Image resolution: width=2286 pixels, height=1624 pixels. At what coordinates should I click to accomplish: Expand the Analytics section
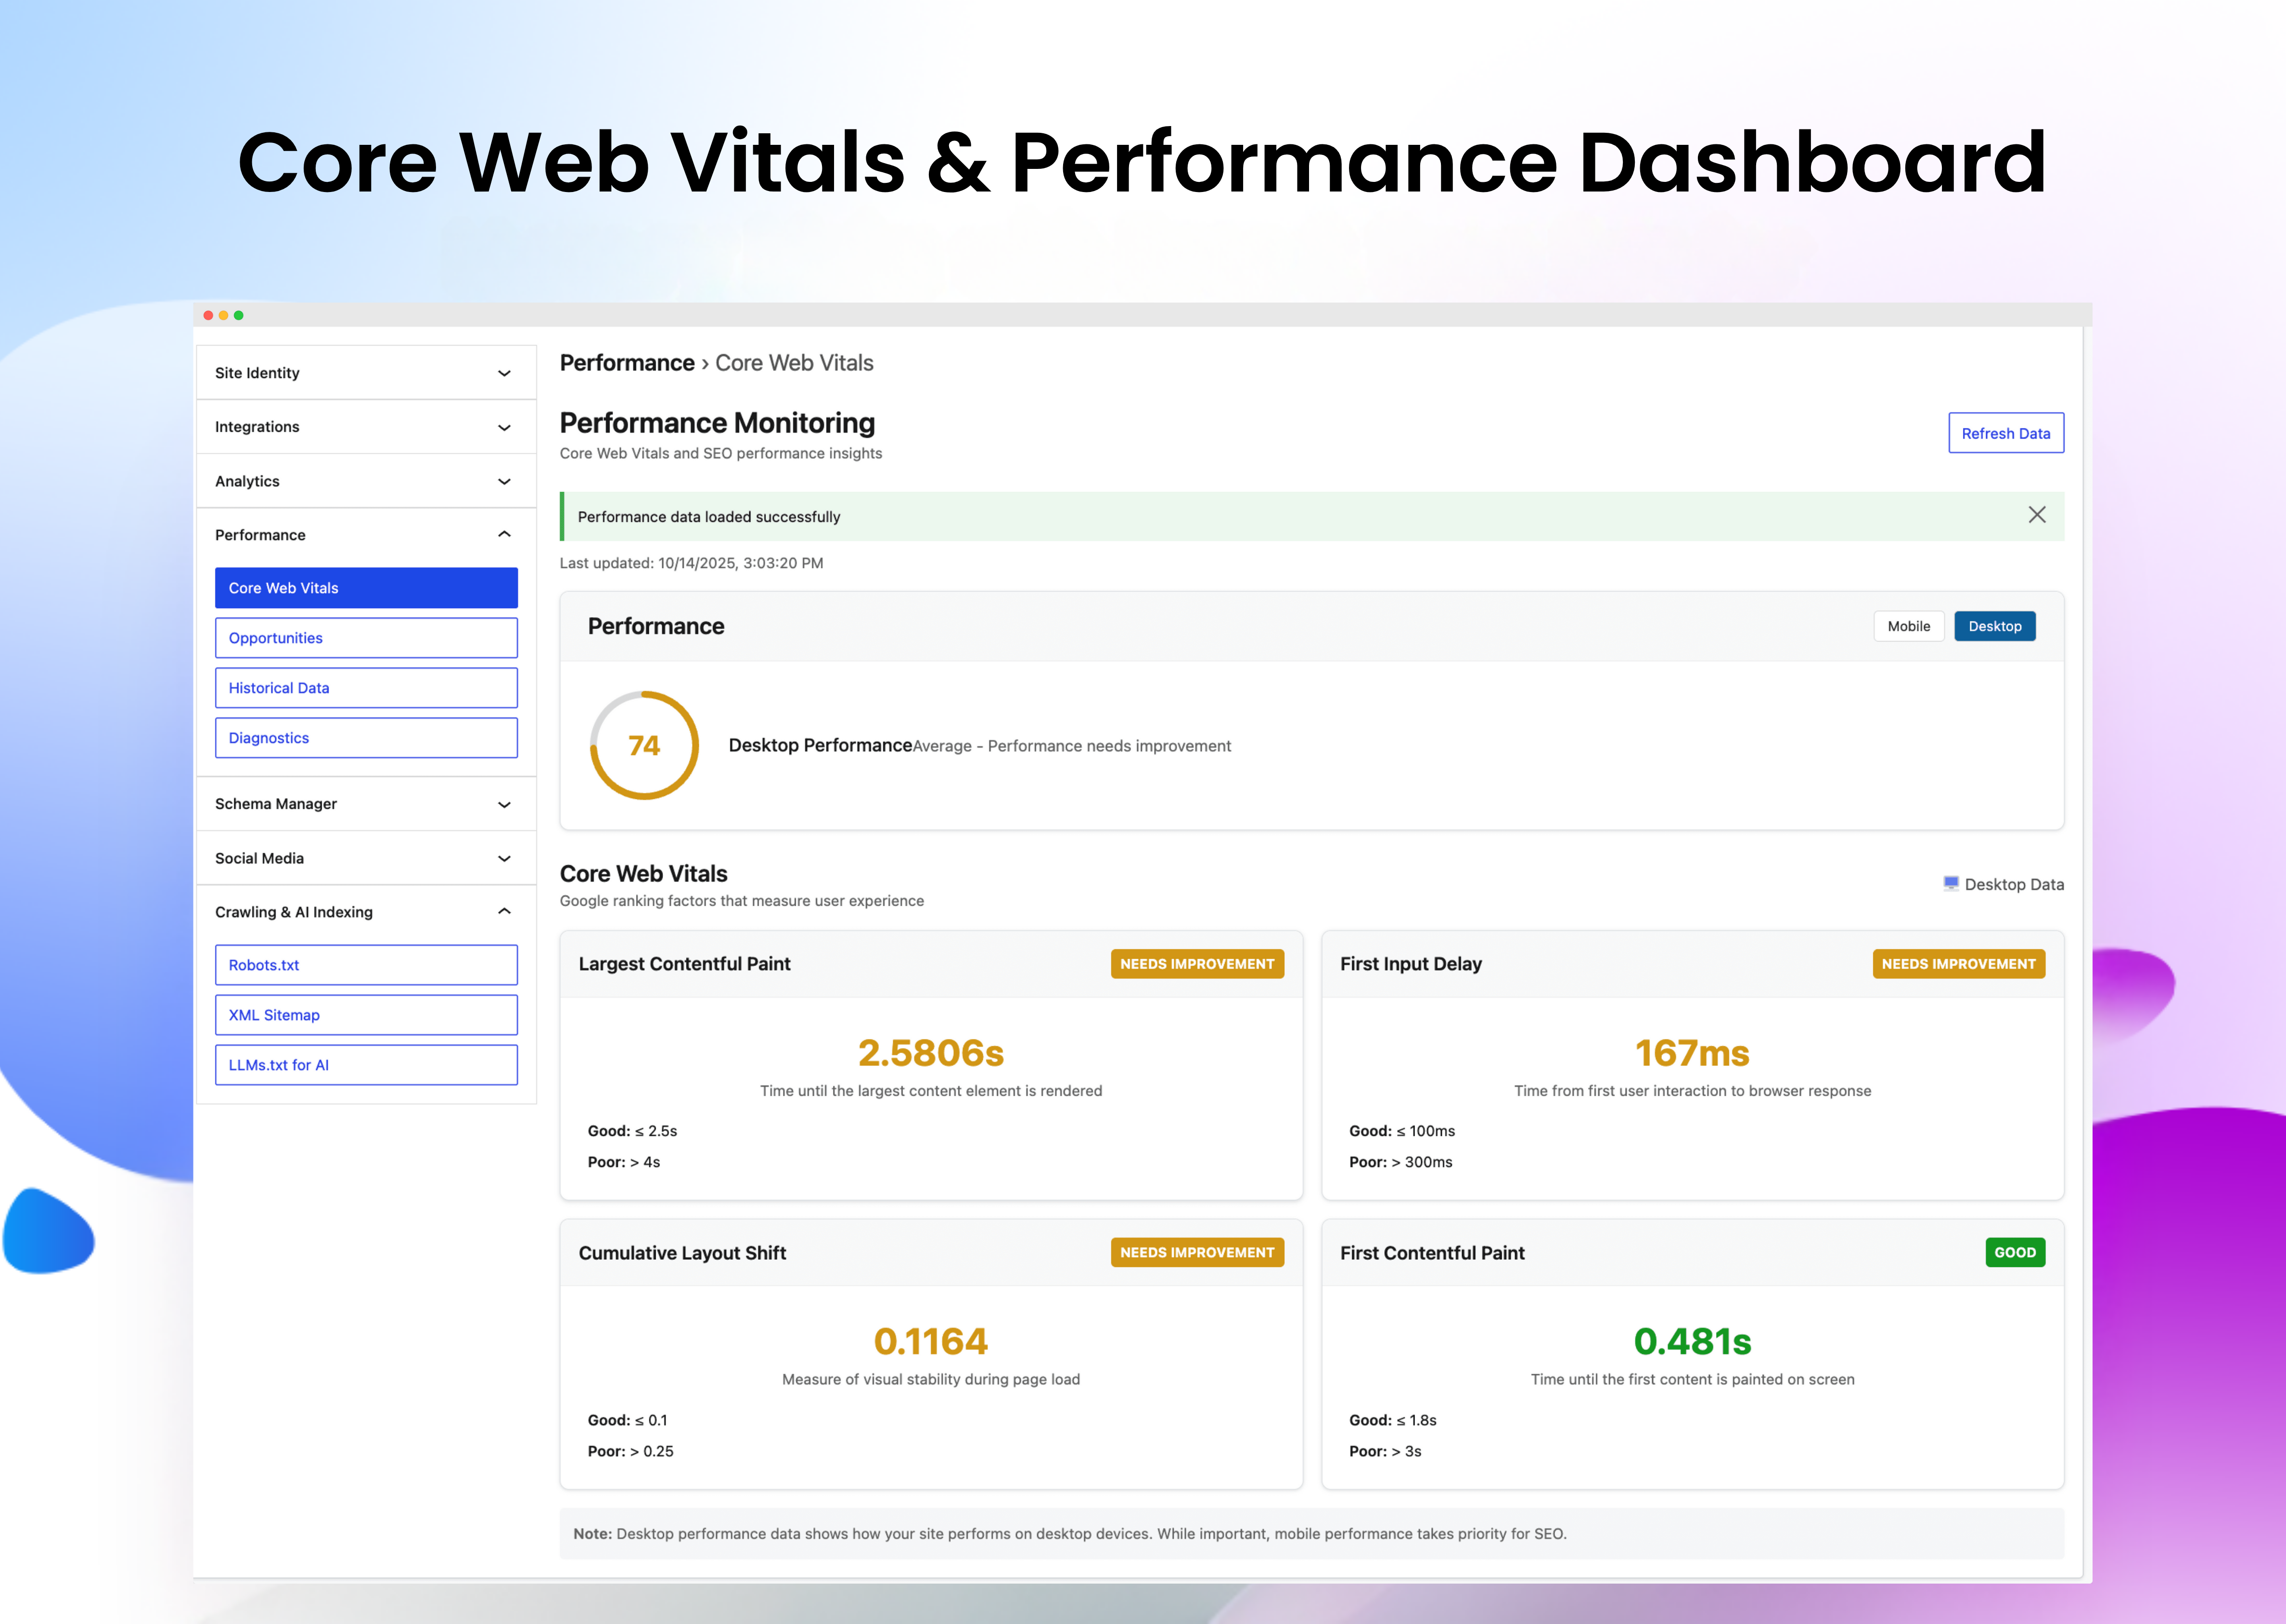click(365, 481)
